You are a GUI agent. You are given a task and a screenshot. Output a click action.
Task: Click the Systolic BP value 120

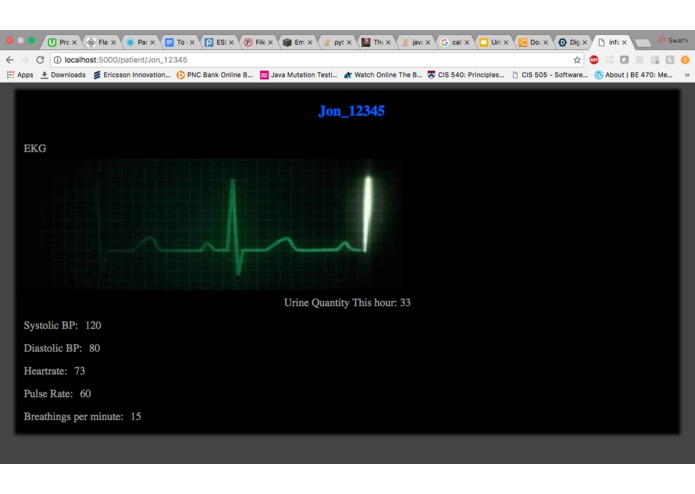click(93, 326)
